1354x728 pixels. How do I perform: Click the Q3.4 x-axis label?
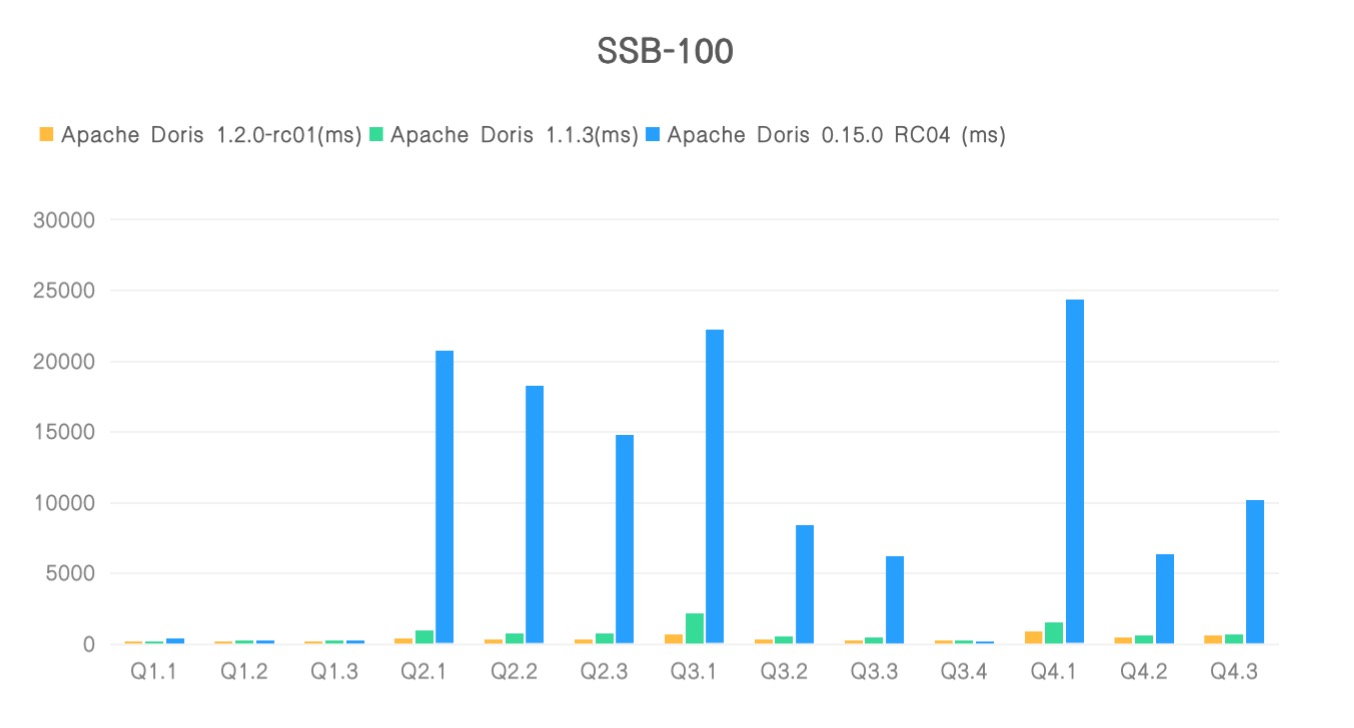964,672
